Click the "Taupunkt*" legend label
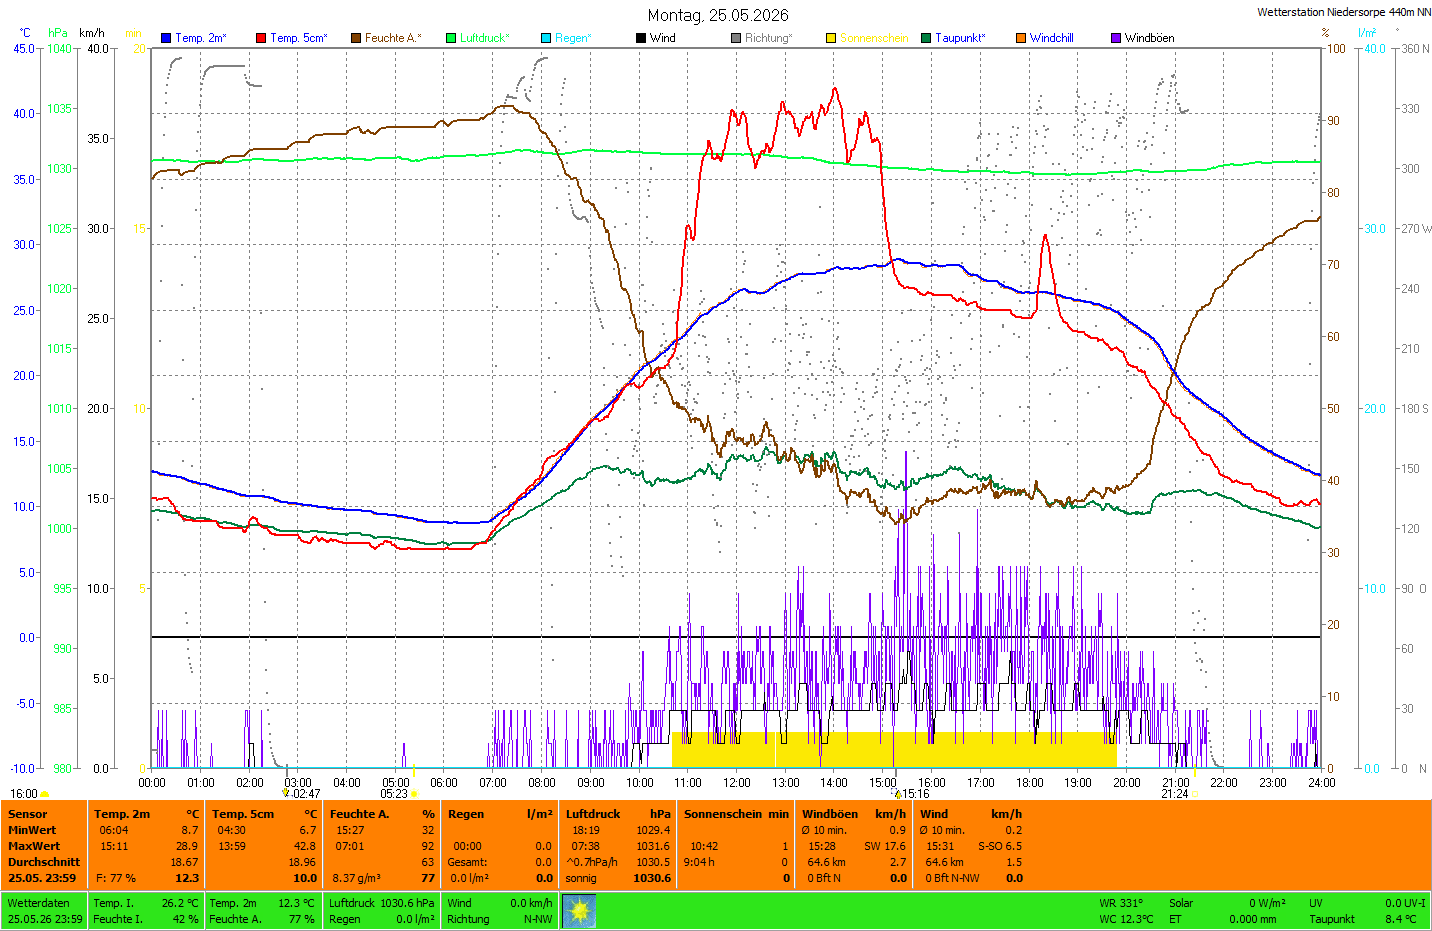The height and width of the screenshot is (931, 1432). tap(961, 38)
